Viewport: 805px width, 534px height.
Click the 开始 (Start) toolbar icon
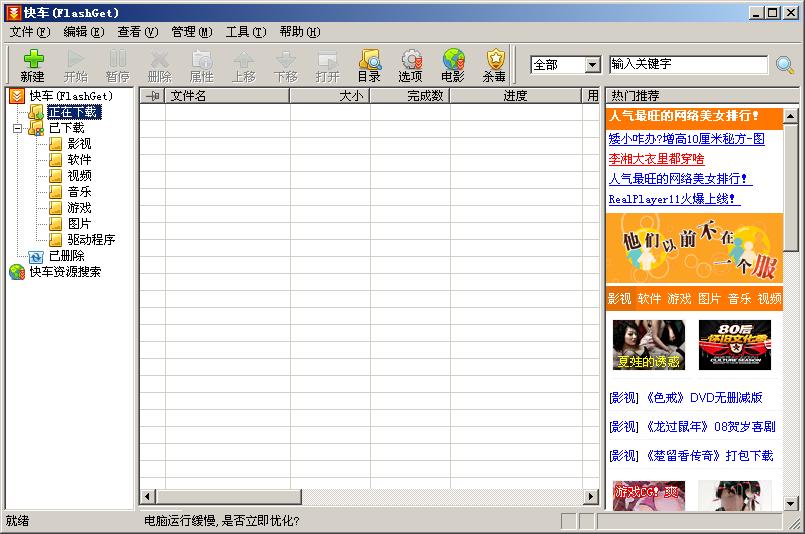[x=75, y=65]
